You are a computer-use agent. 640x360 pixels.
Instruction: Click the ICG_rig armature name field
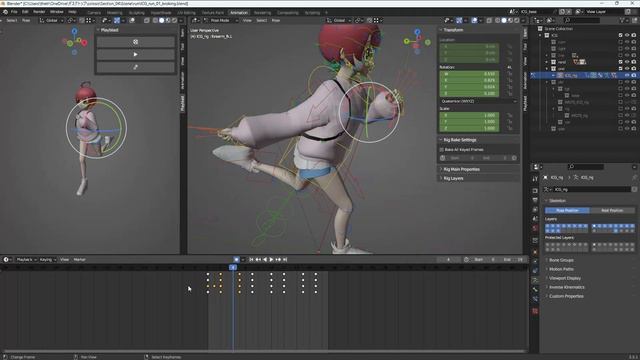[x=590, y=189]
